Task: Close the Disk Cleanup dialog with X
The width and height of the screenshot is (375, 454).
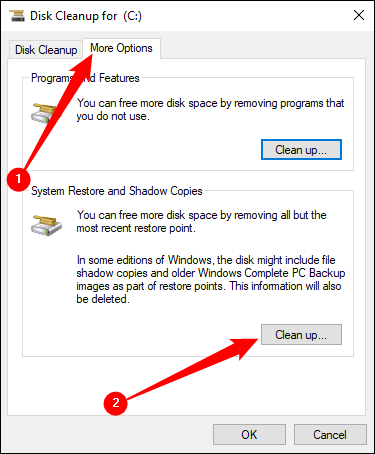Action: pos(359,15)
